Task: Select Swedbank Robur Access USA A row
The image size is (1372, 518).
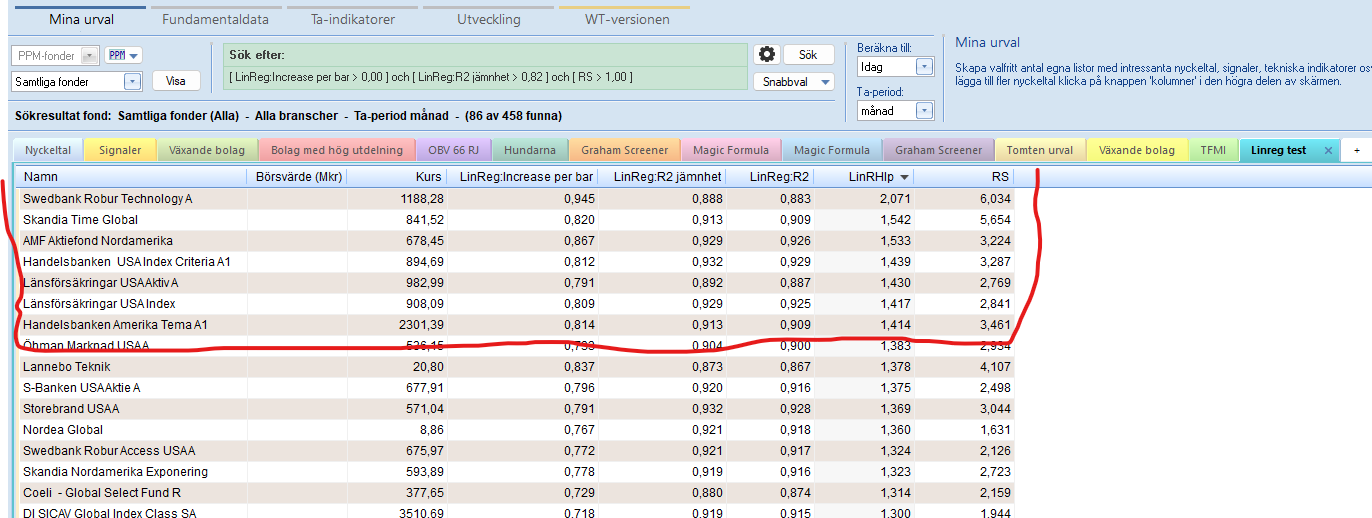Action: pos(516,451)
